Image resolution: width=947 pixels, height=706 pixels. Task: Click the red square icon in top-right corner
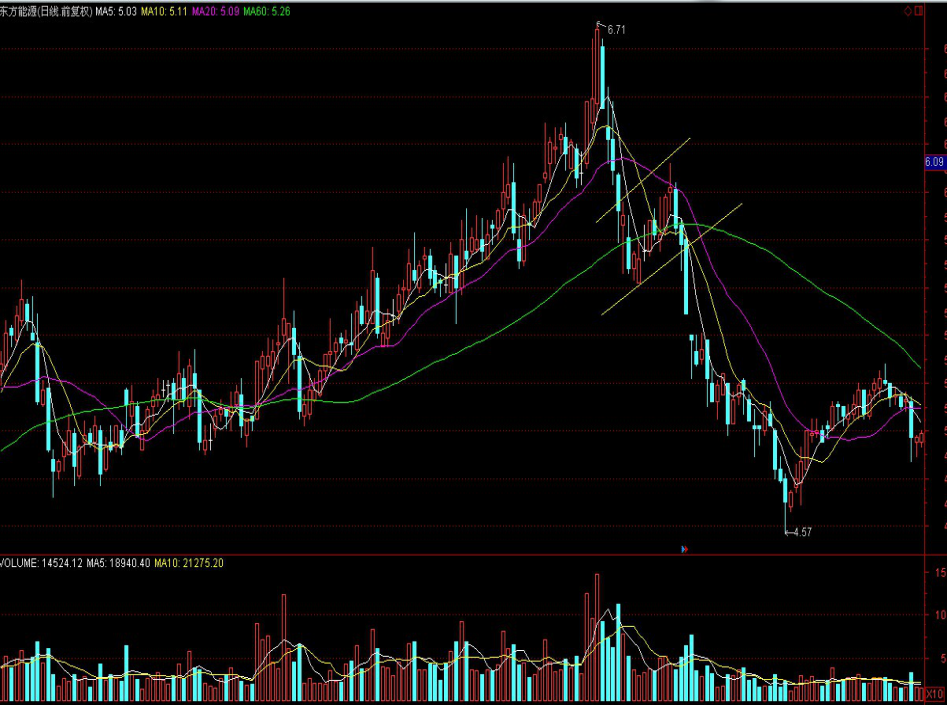point(919,10)
